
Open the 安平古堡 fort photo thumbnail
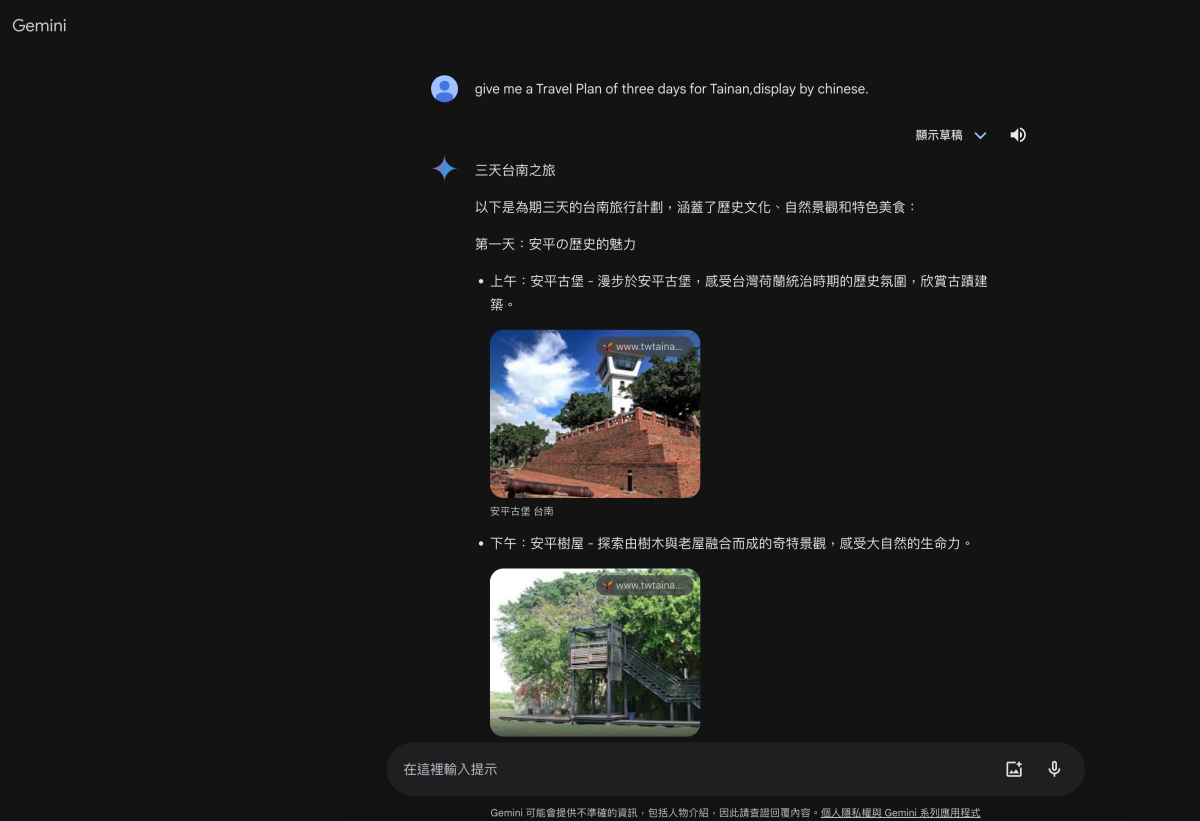coord(595,414)
